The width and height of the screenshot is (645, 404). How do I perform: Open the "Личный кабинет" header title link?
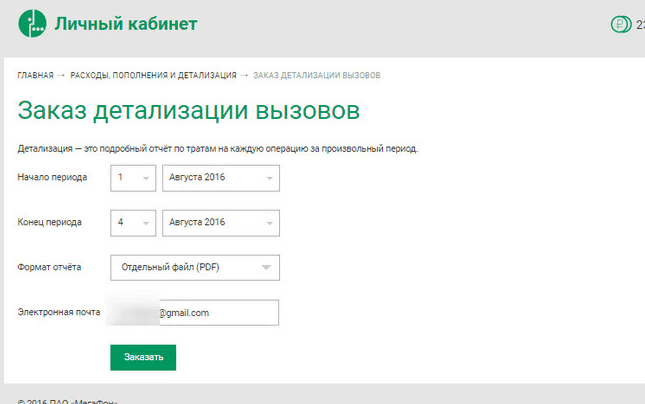[x=126, y=24]
